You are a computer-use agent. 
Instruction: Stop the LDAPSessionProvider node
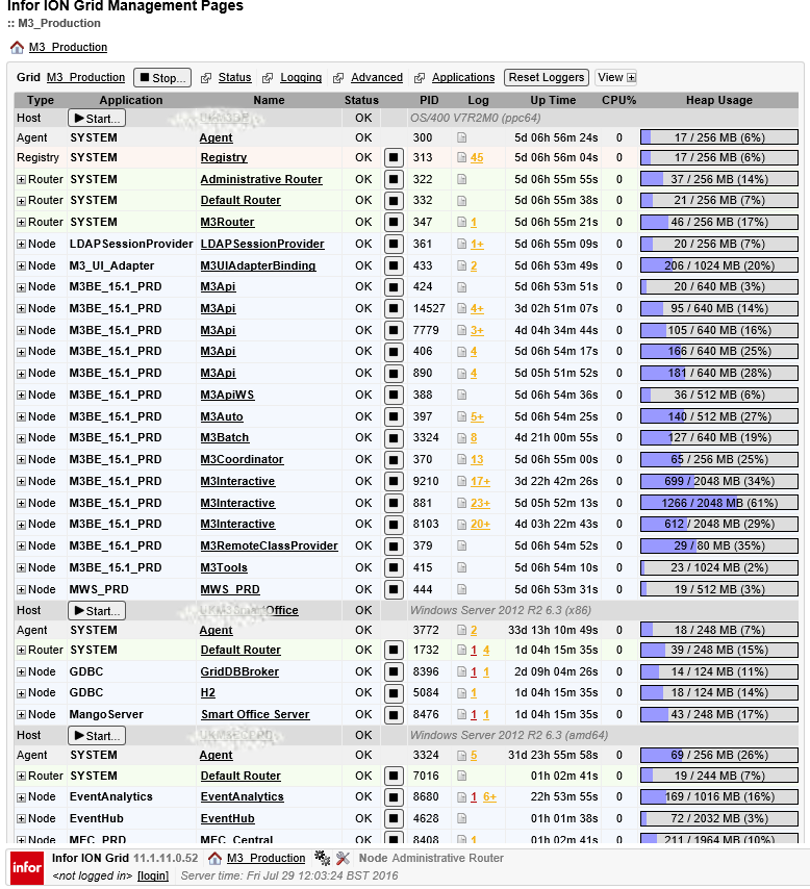click(x=393, y=244)
